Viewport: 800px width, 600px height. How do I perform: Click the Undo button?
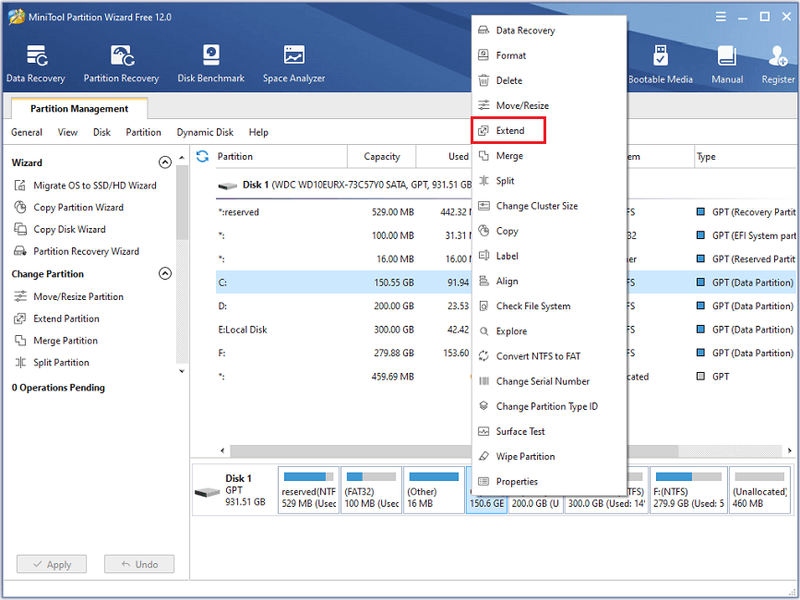coord(139,564)
